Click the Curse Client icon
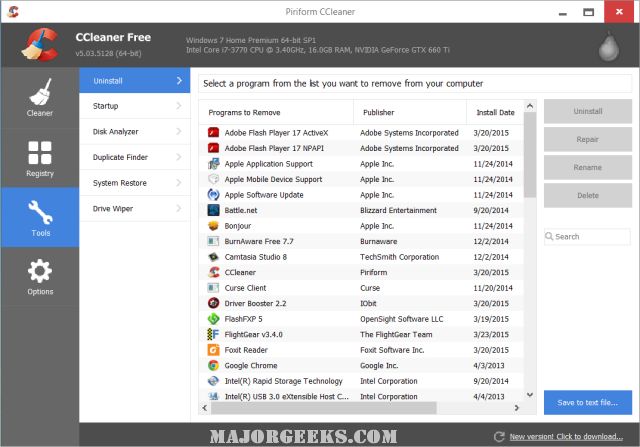The height and width of the screenshot is (447, 640). pos(213,288)
